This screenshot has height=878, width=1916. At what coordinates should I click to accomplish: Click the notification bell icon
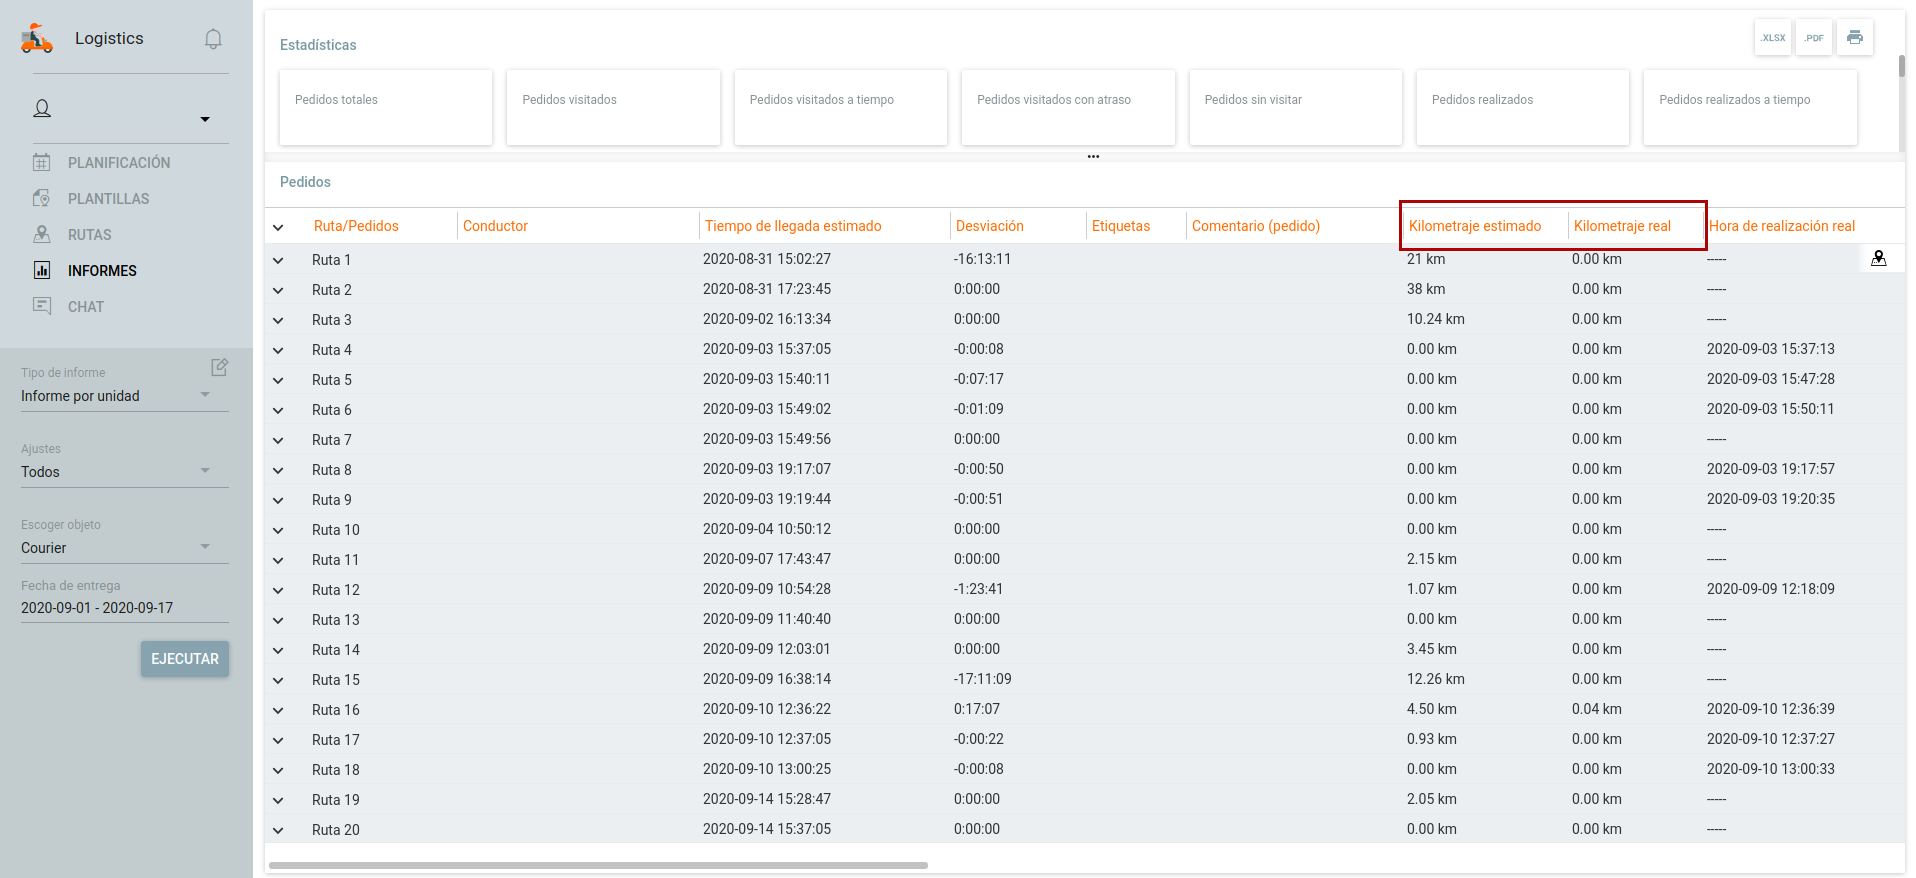coord(213,39)
